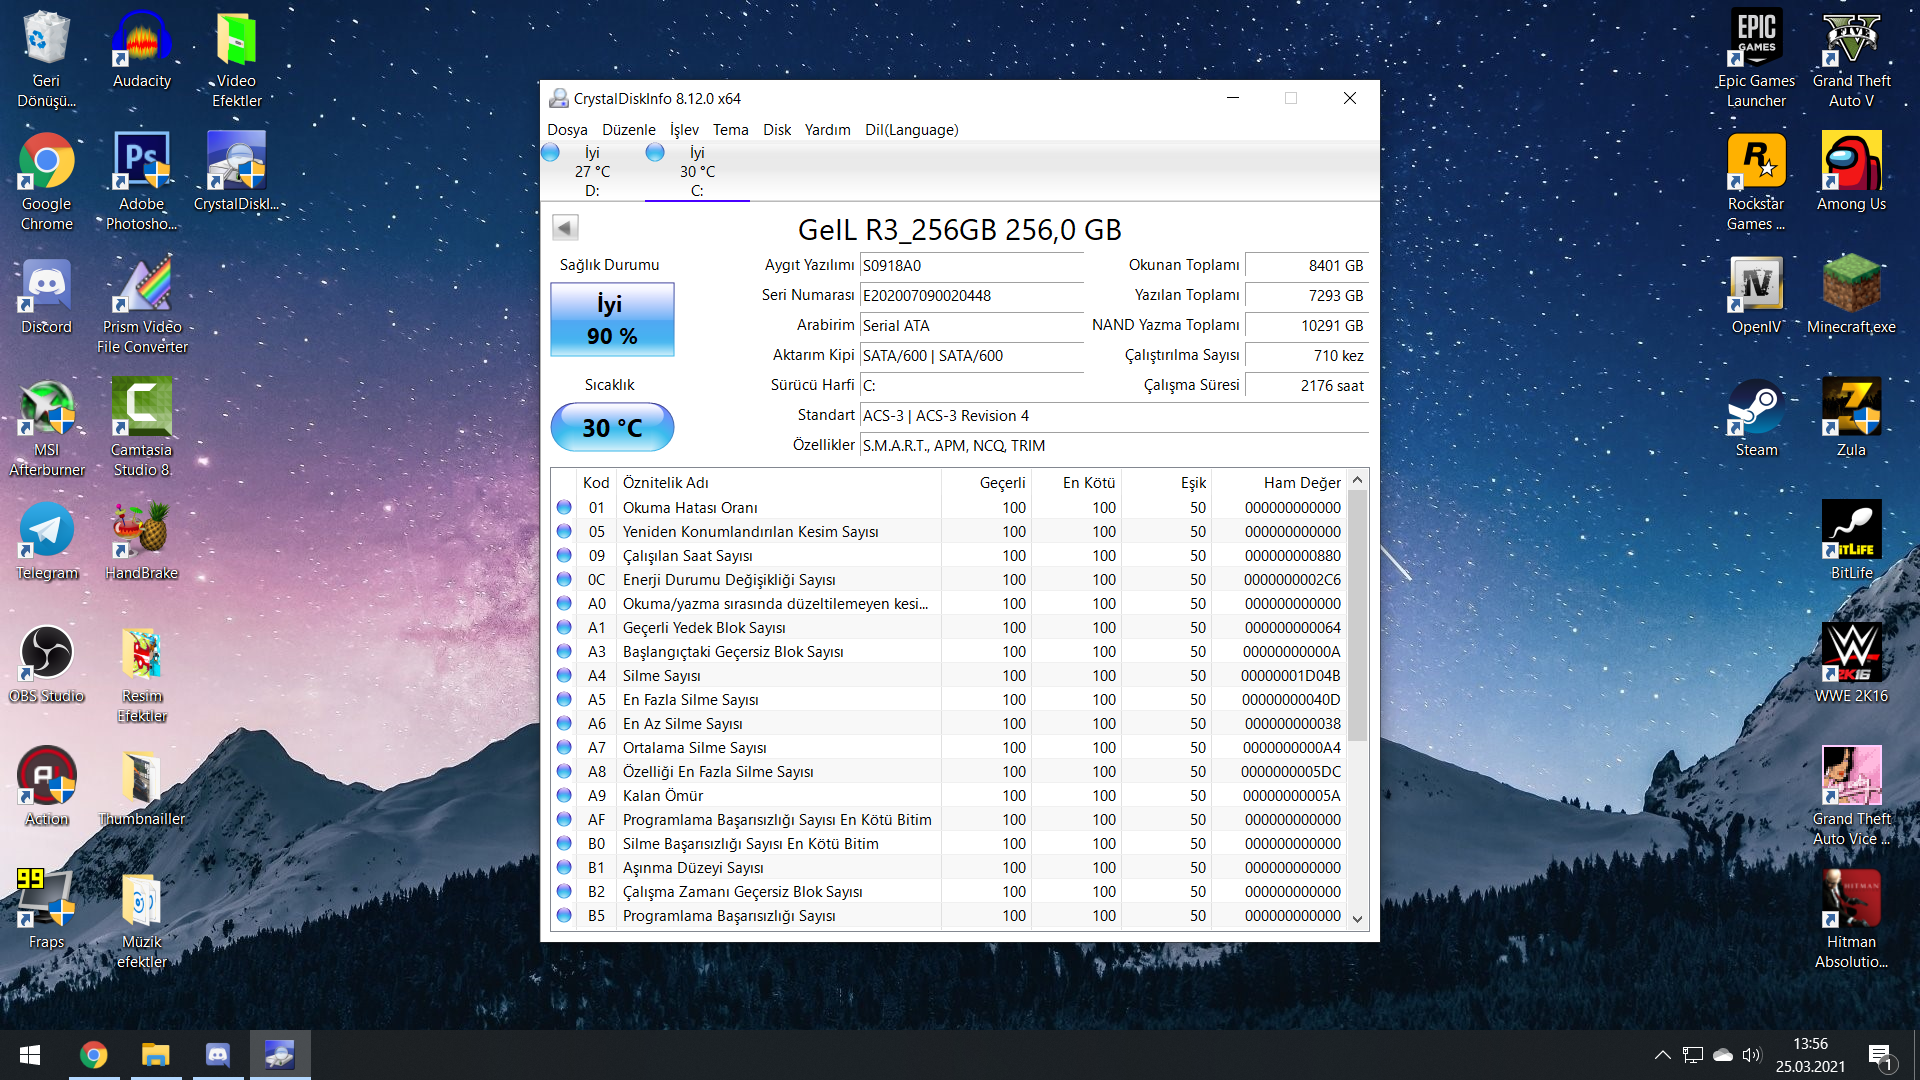Click the Seri Numarası value field
The height and width of the screenshot is (1080, 1920).
(970, 296)
